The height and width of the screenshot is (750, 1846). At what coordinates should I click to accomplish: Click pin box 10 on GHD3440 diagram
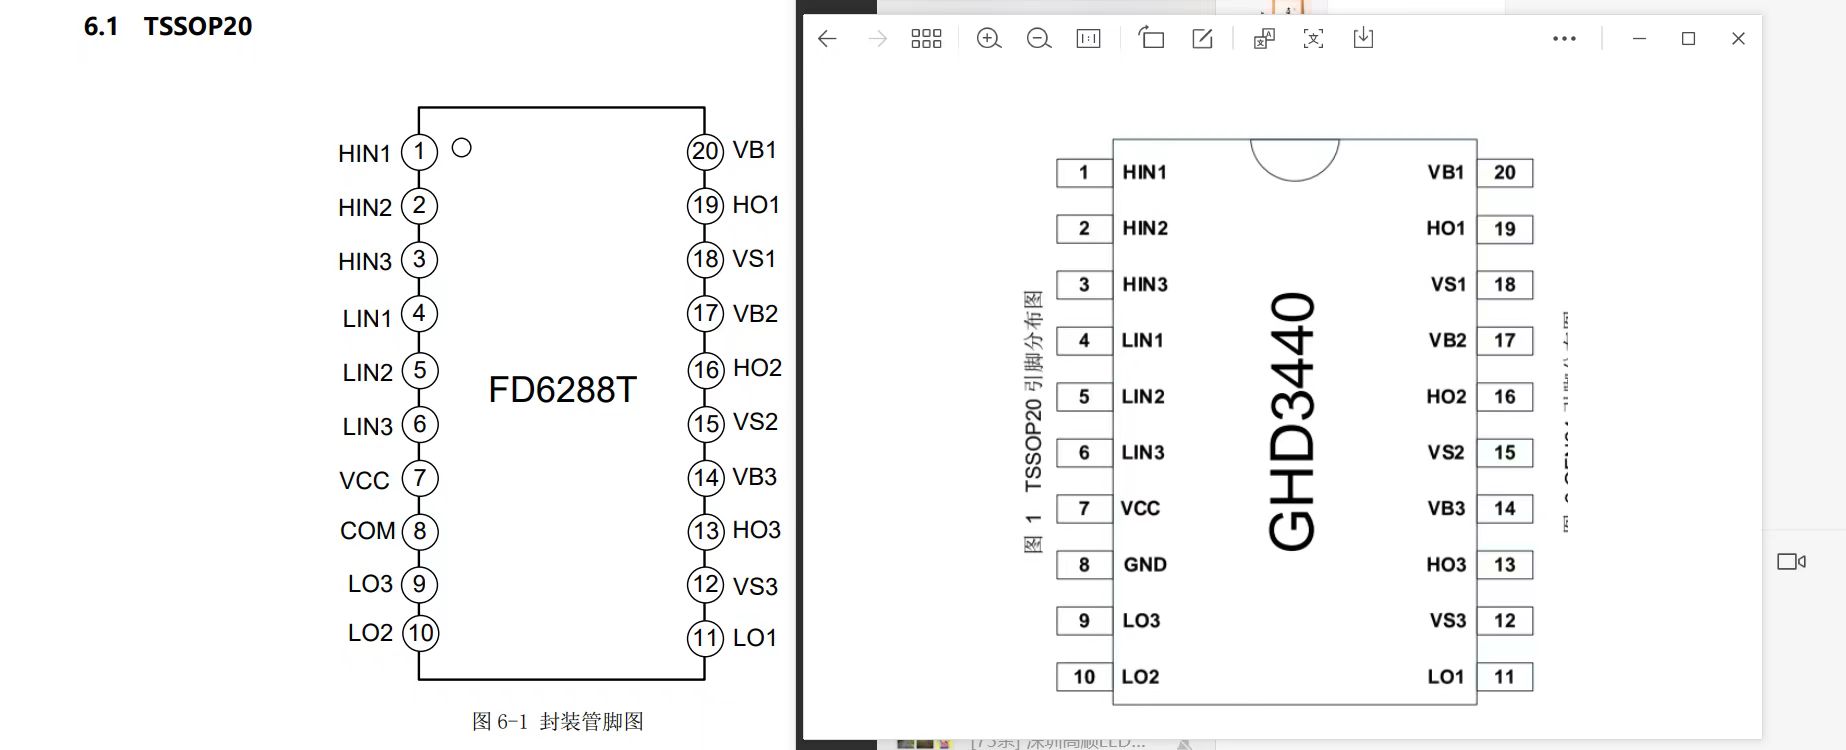tap(1085, 677)
